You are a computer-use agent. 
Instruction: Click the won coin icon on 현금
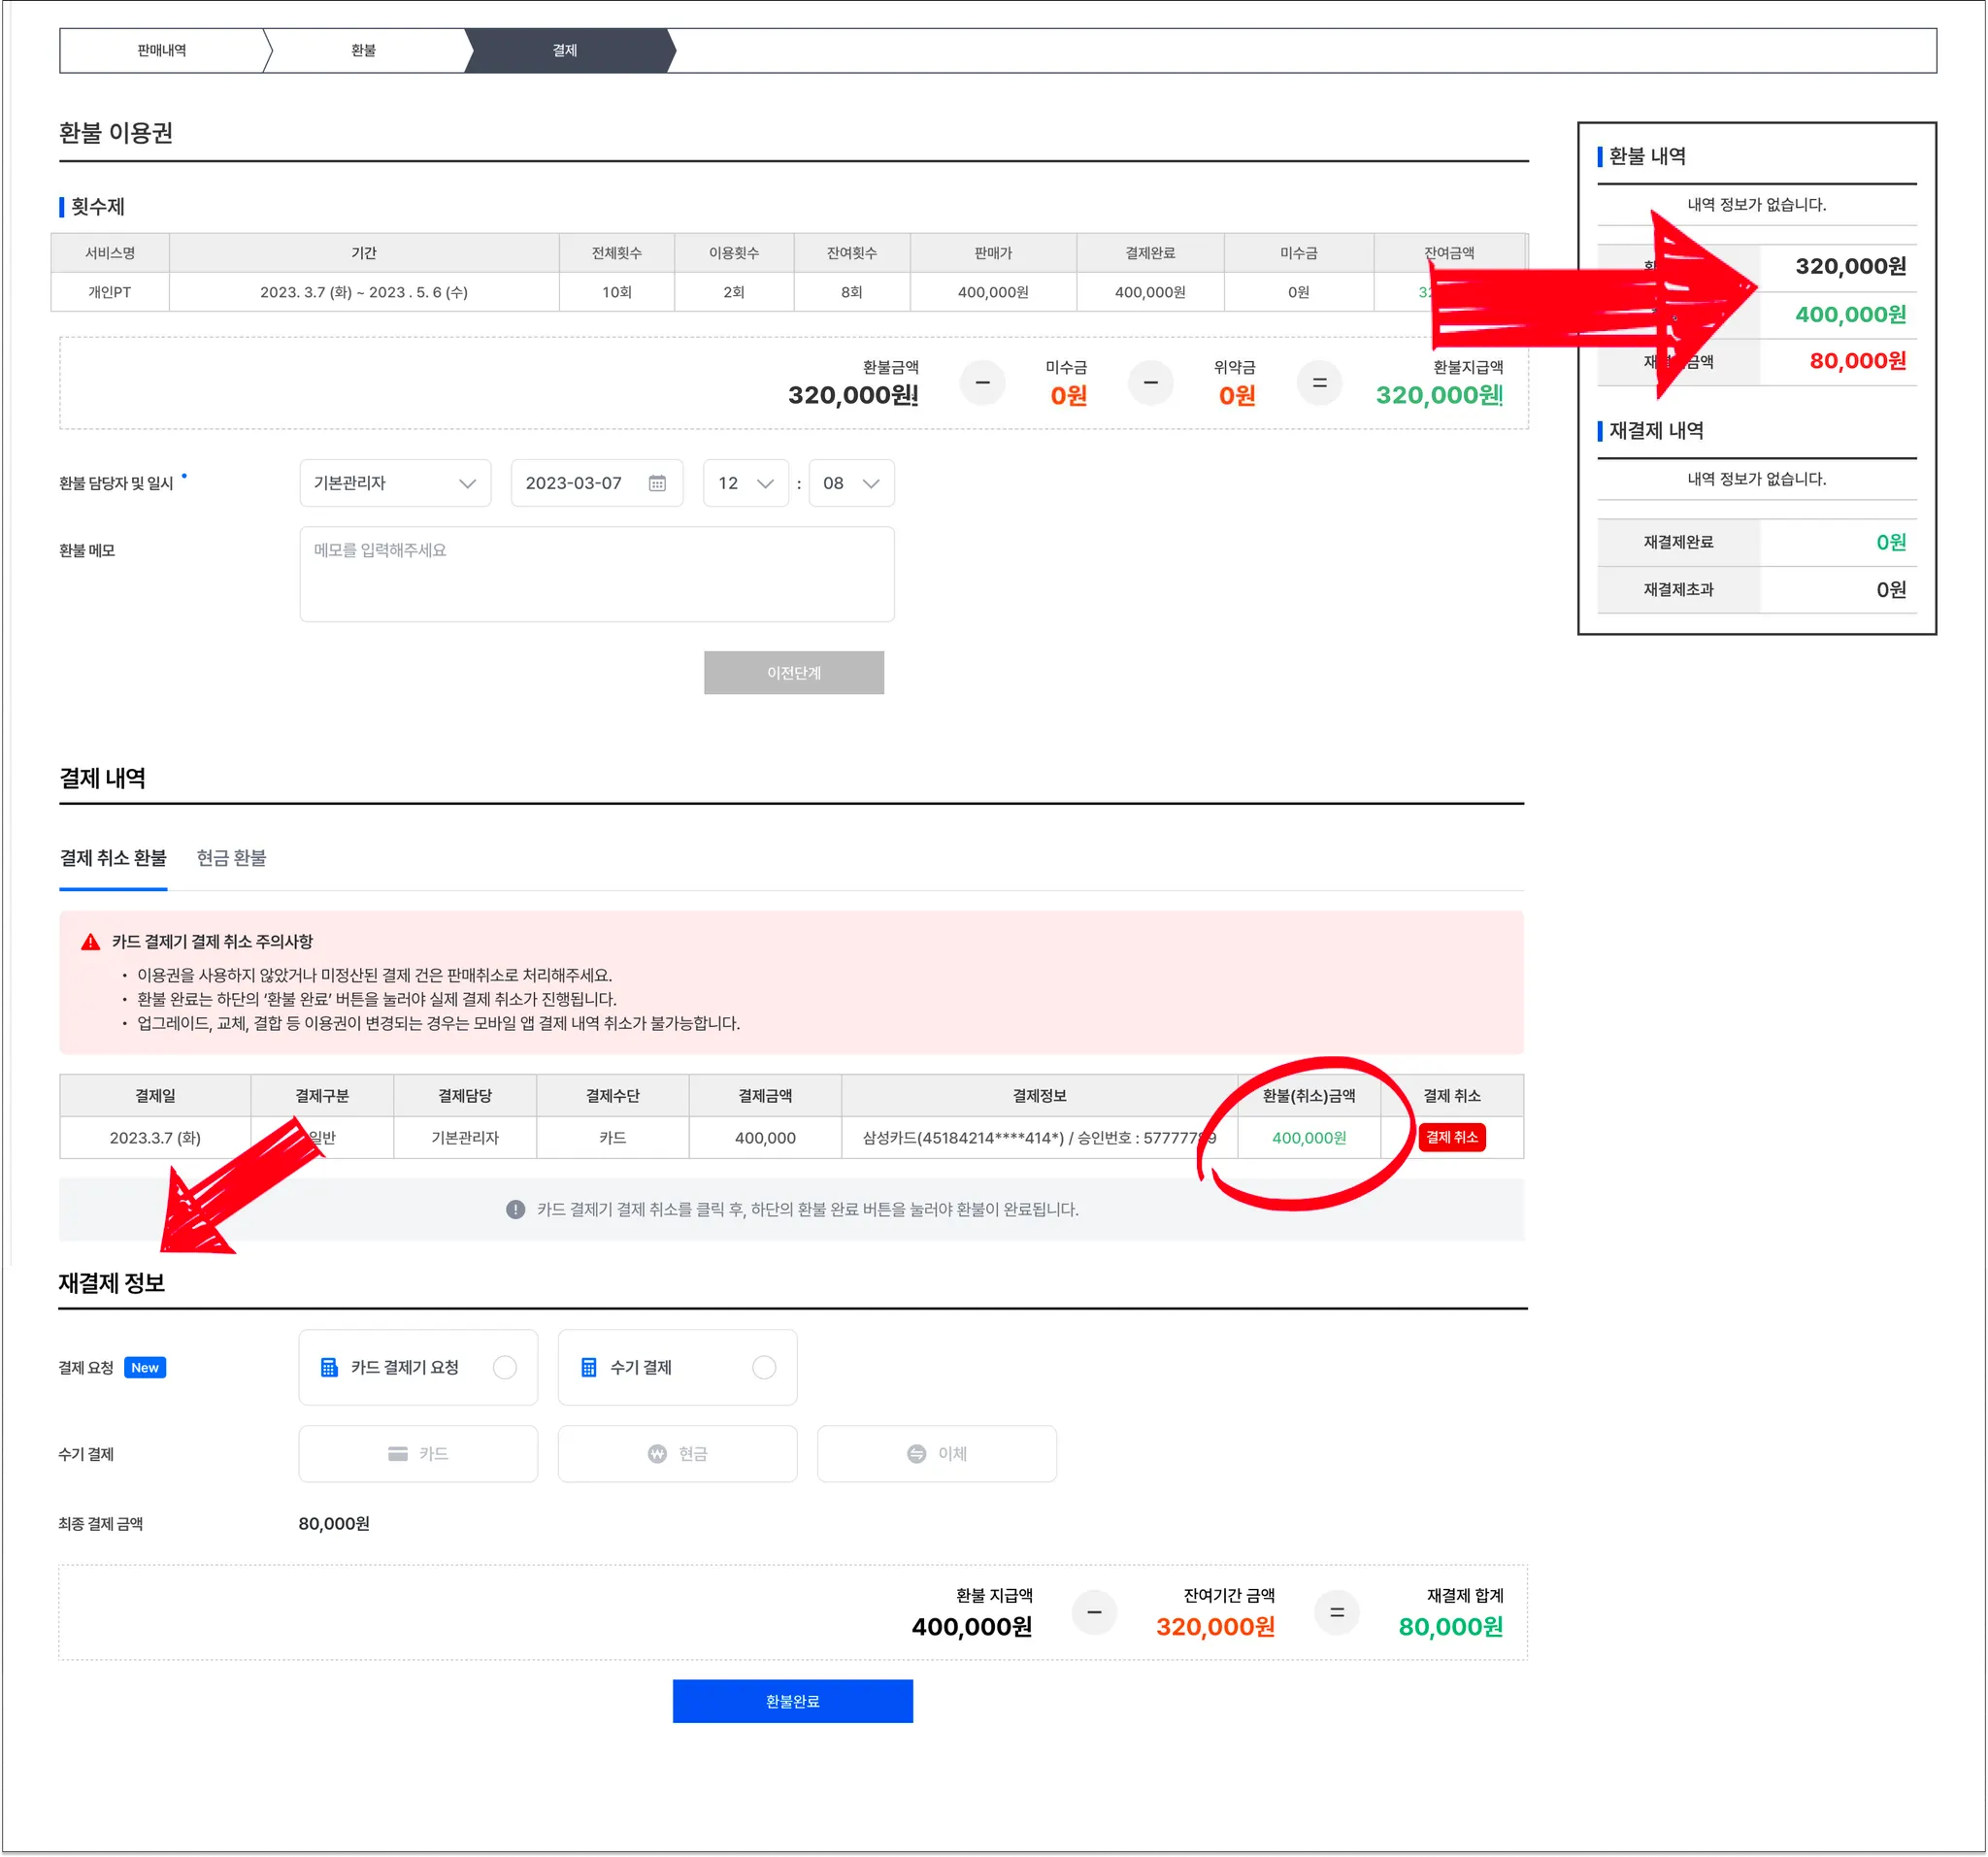pyautogui.click(x=657, y=1453)
